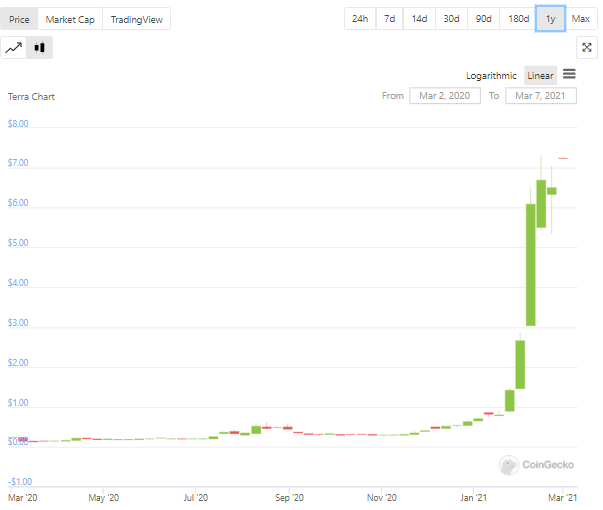The height and width of the screenshot is (510, 603).
Task: Click the $7.00 axis label
Action: (x=18, y=163)
